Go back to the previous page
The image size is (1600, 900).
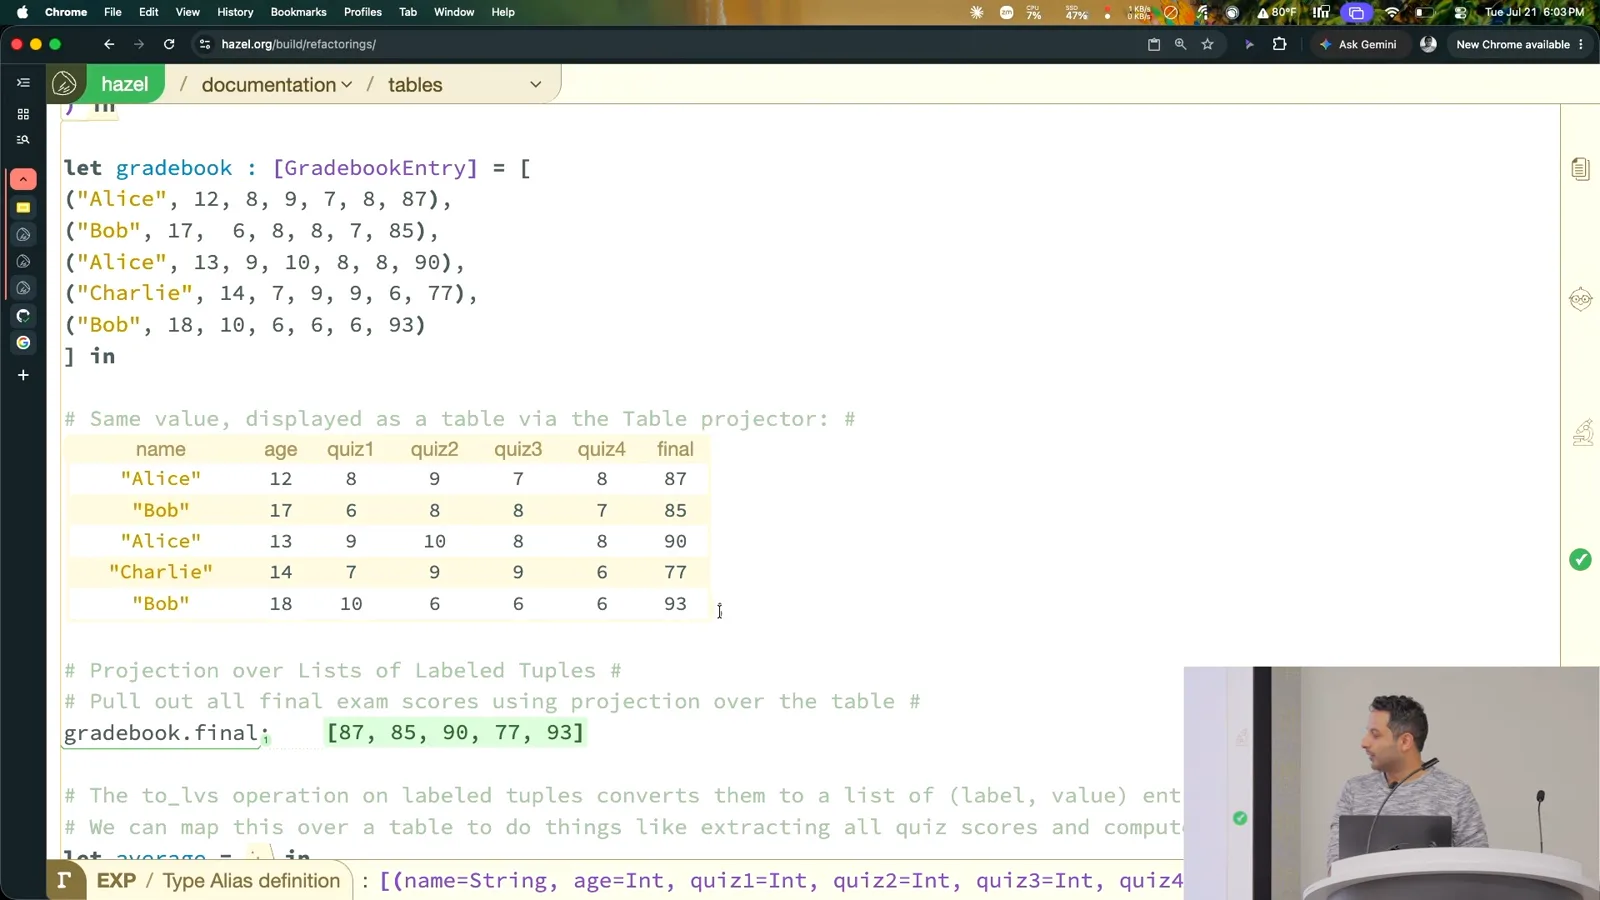[x=109, y=44]
